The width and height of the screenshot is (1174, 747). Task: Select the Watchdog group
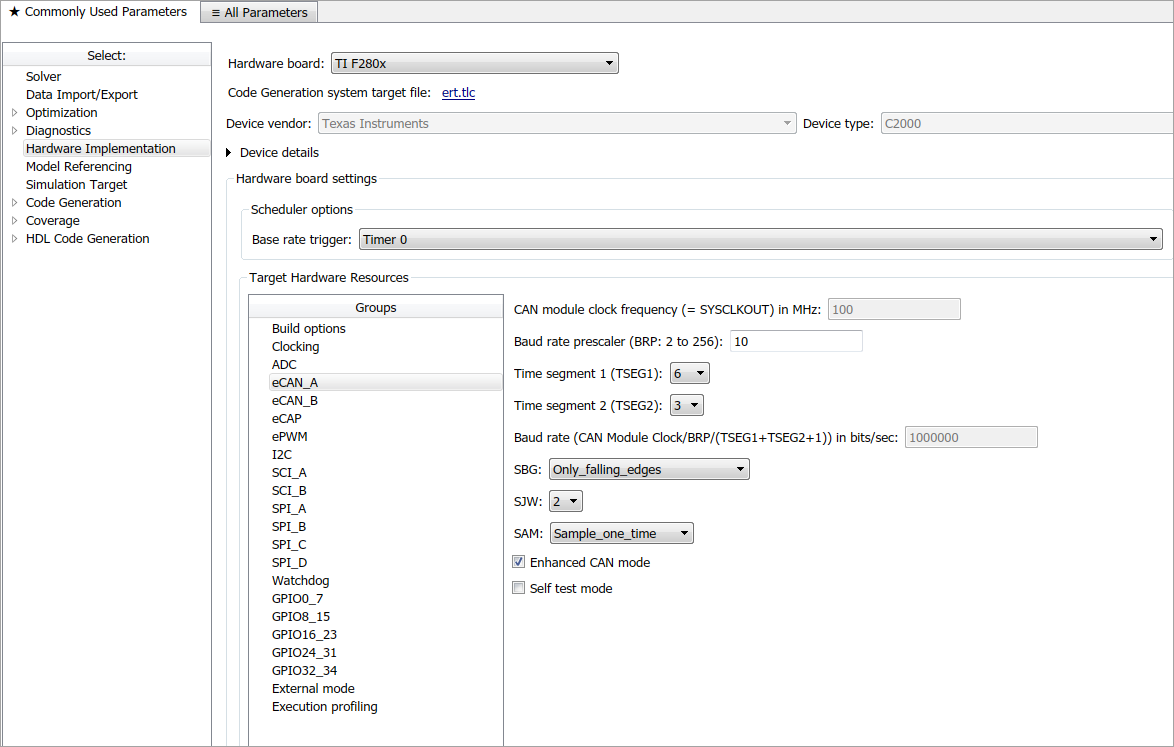tap(300, 580)
